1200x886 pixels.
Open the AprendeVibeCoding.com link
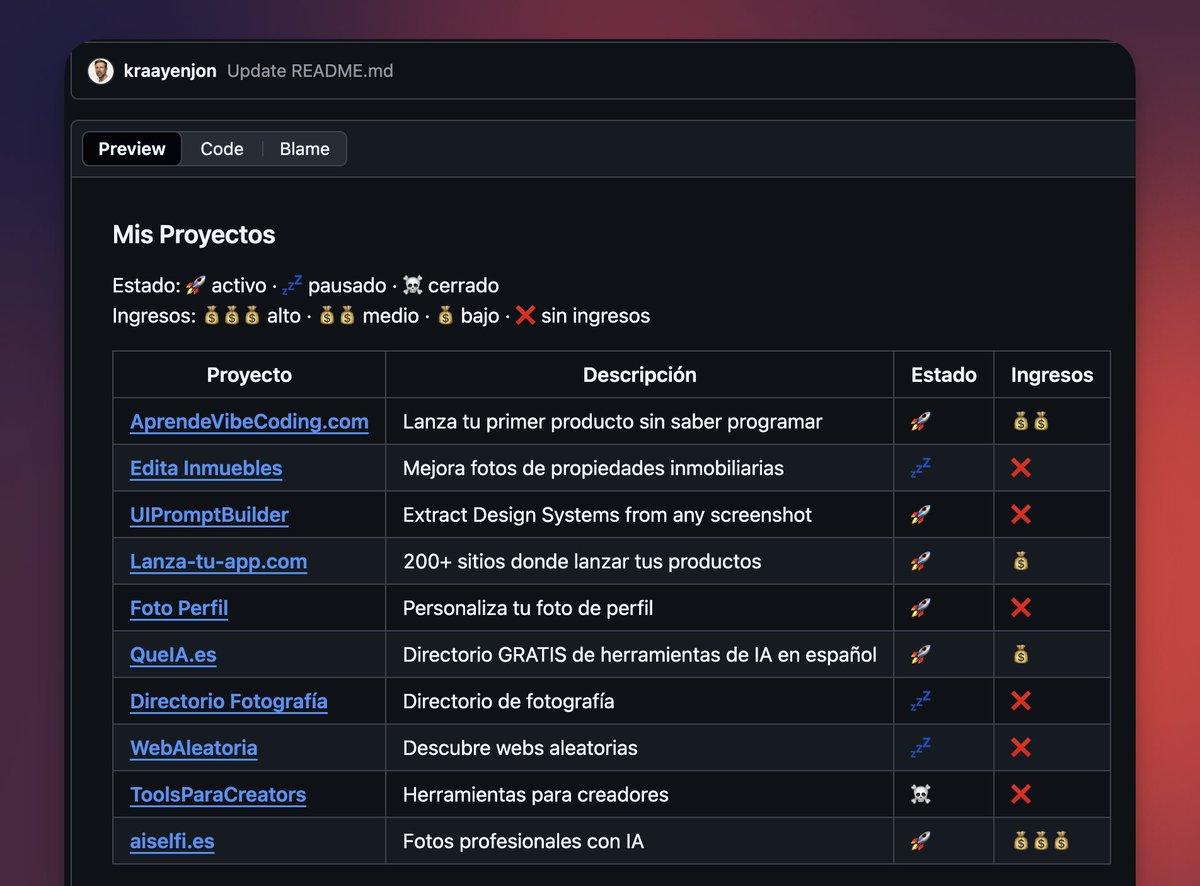tap(249, 422)
